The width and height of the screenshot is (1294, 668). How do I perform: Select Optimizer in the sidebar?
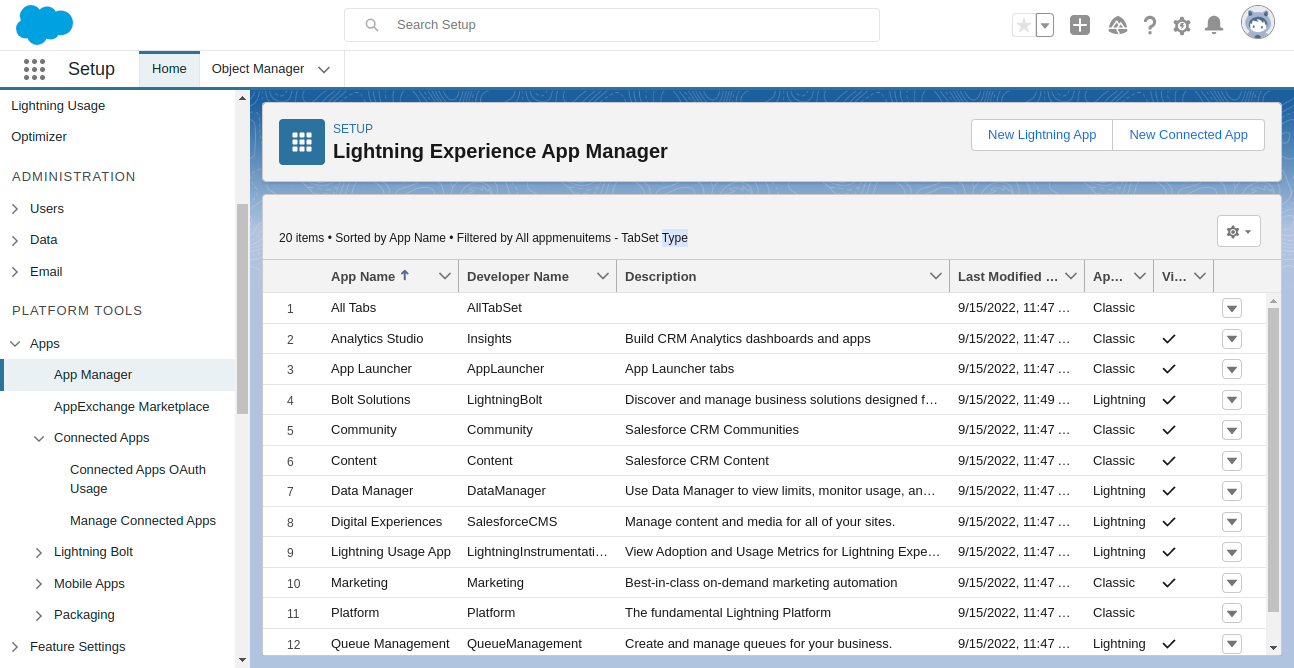tap(39, 137)
